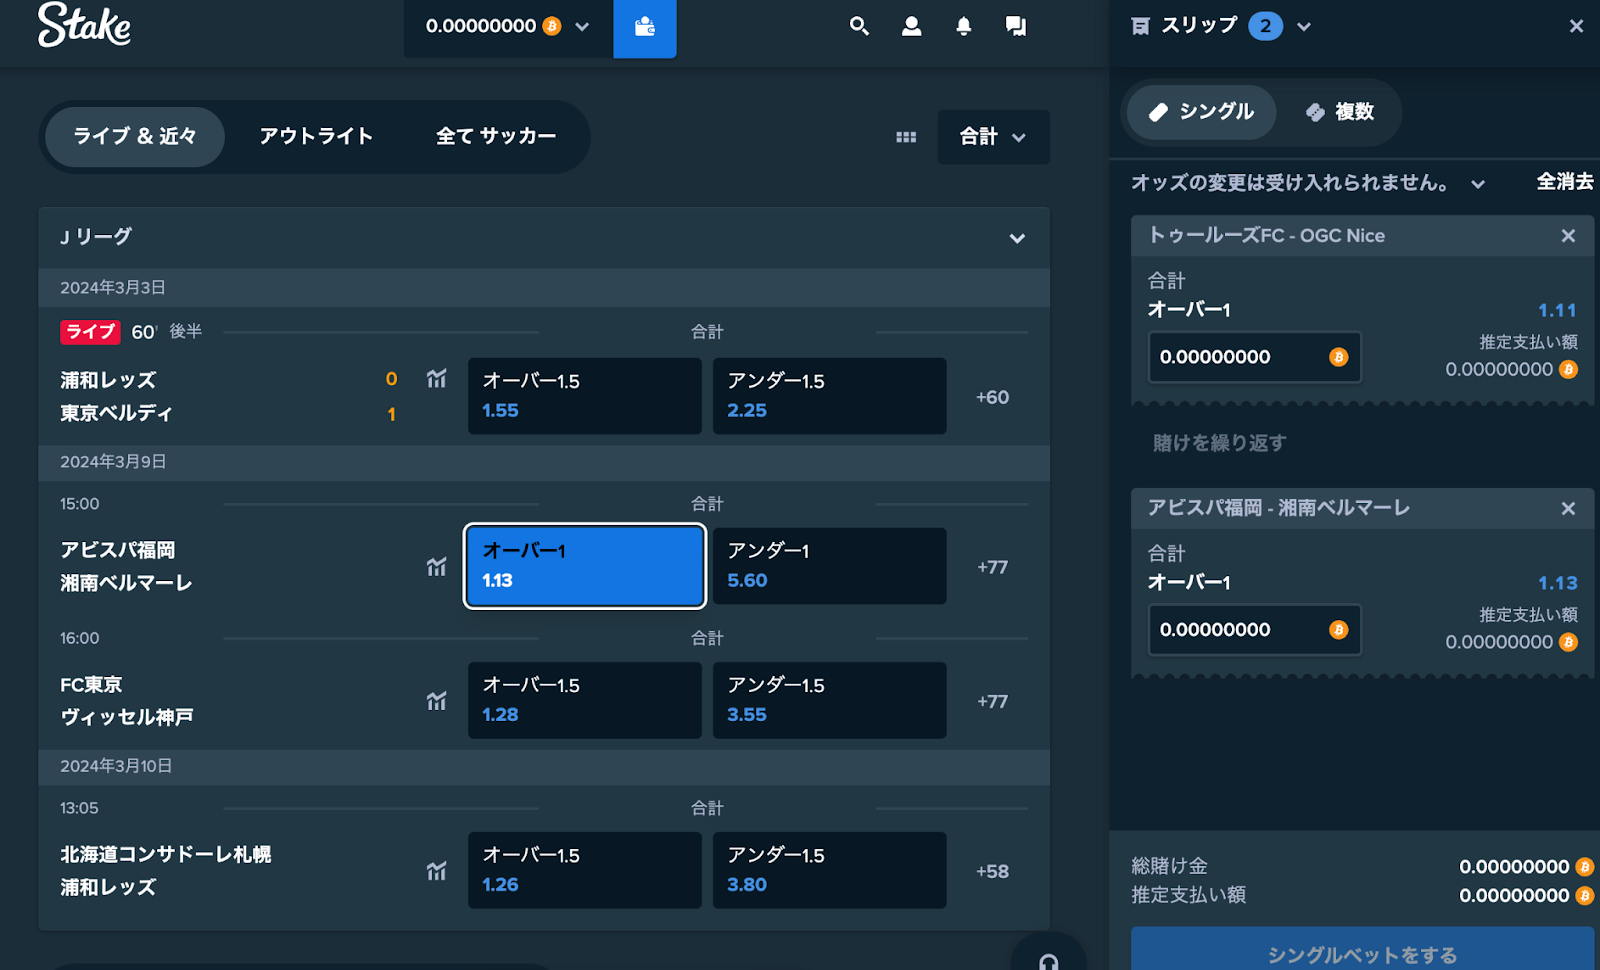Open stats for アビスパ福岡 vs 湘南ベルマーレ
Image resolution: width=1600 pixels, height=970 pixels.
tap(437, 566)
